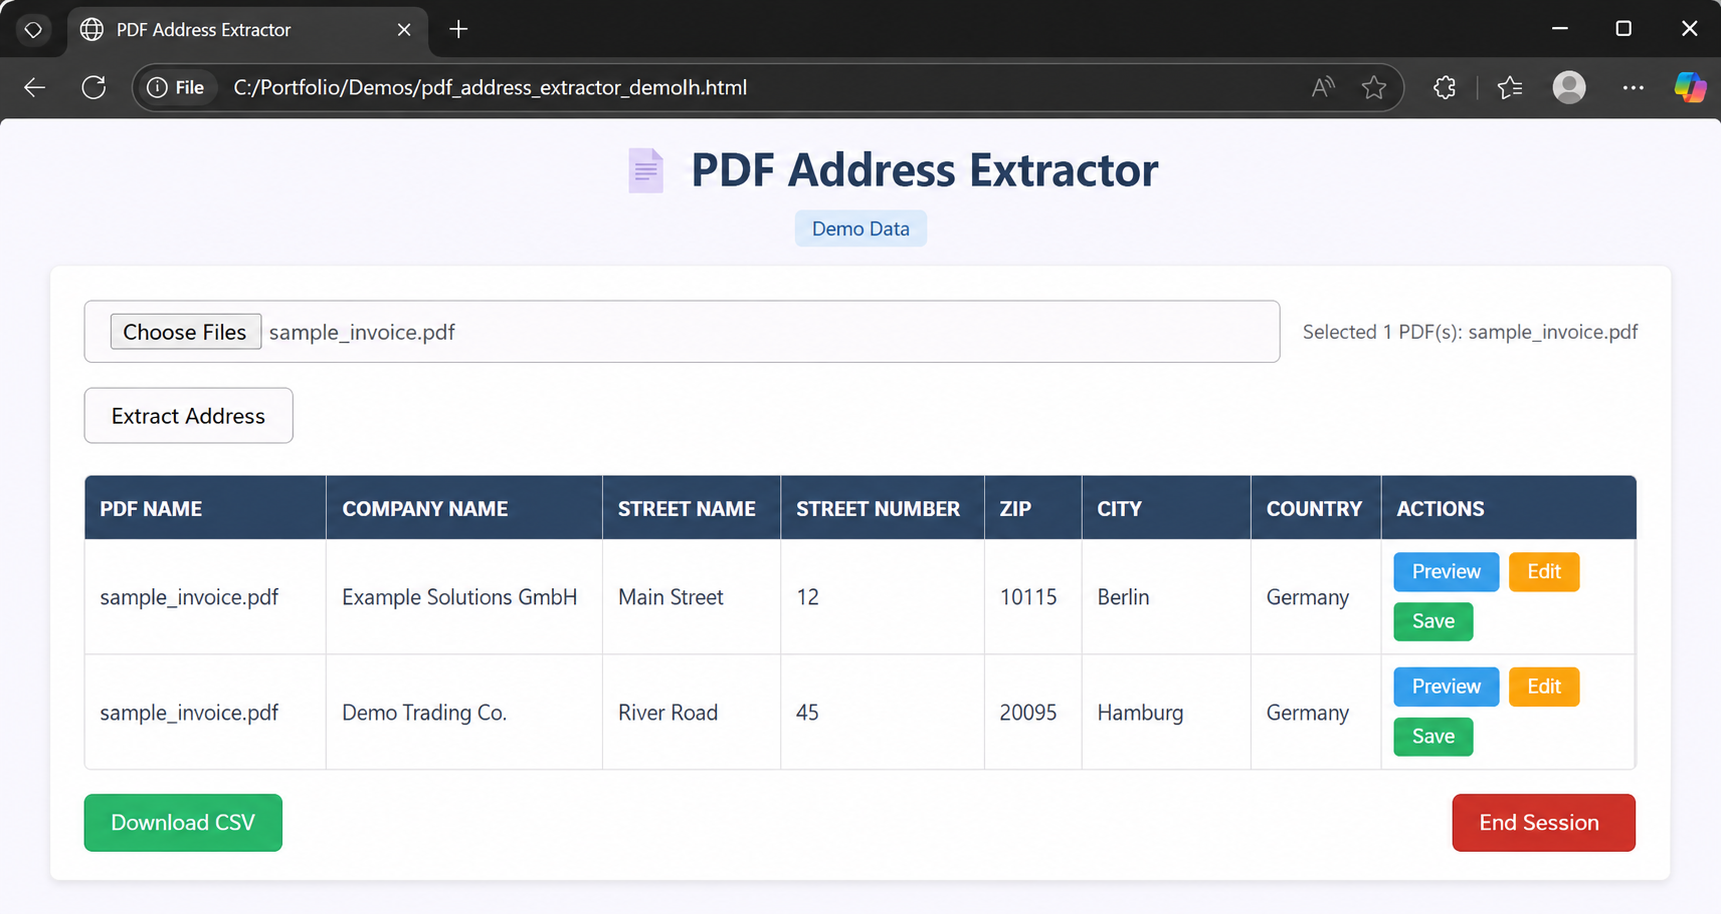Select sample_invoice.pdf in the Berlin row
This screenshot has width=1721, height=914.
tap(205, 597)
